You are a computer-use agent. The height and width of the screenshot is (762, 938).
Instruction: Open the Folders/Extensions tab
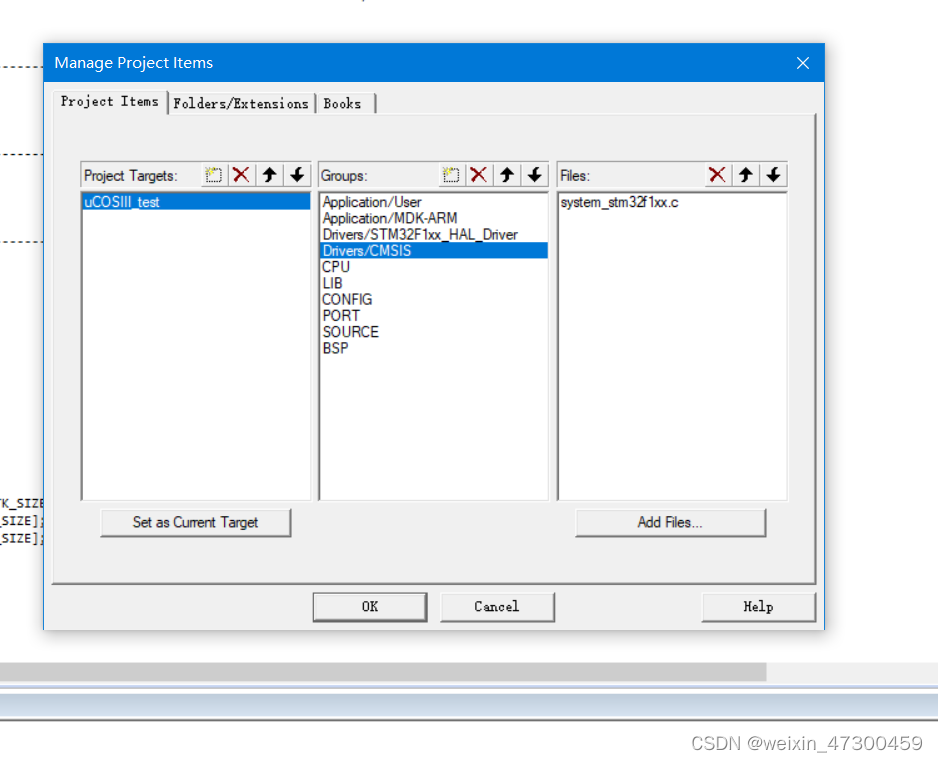[241, 103]
